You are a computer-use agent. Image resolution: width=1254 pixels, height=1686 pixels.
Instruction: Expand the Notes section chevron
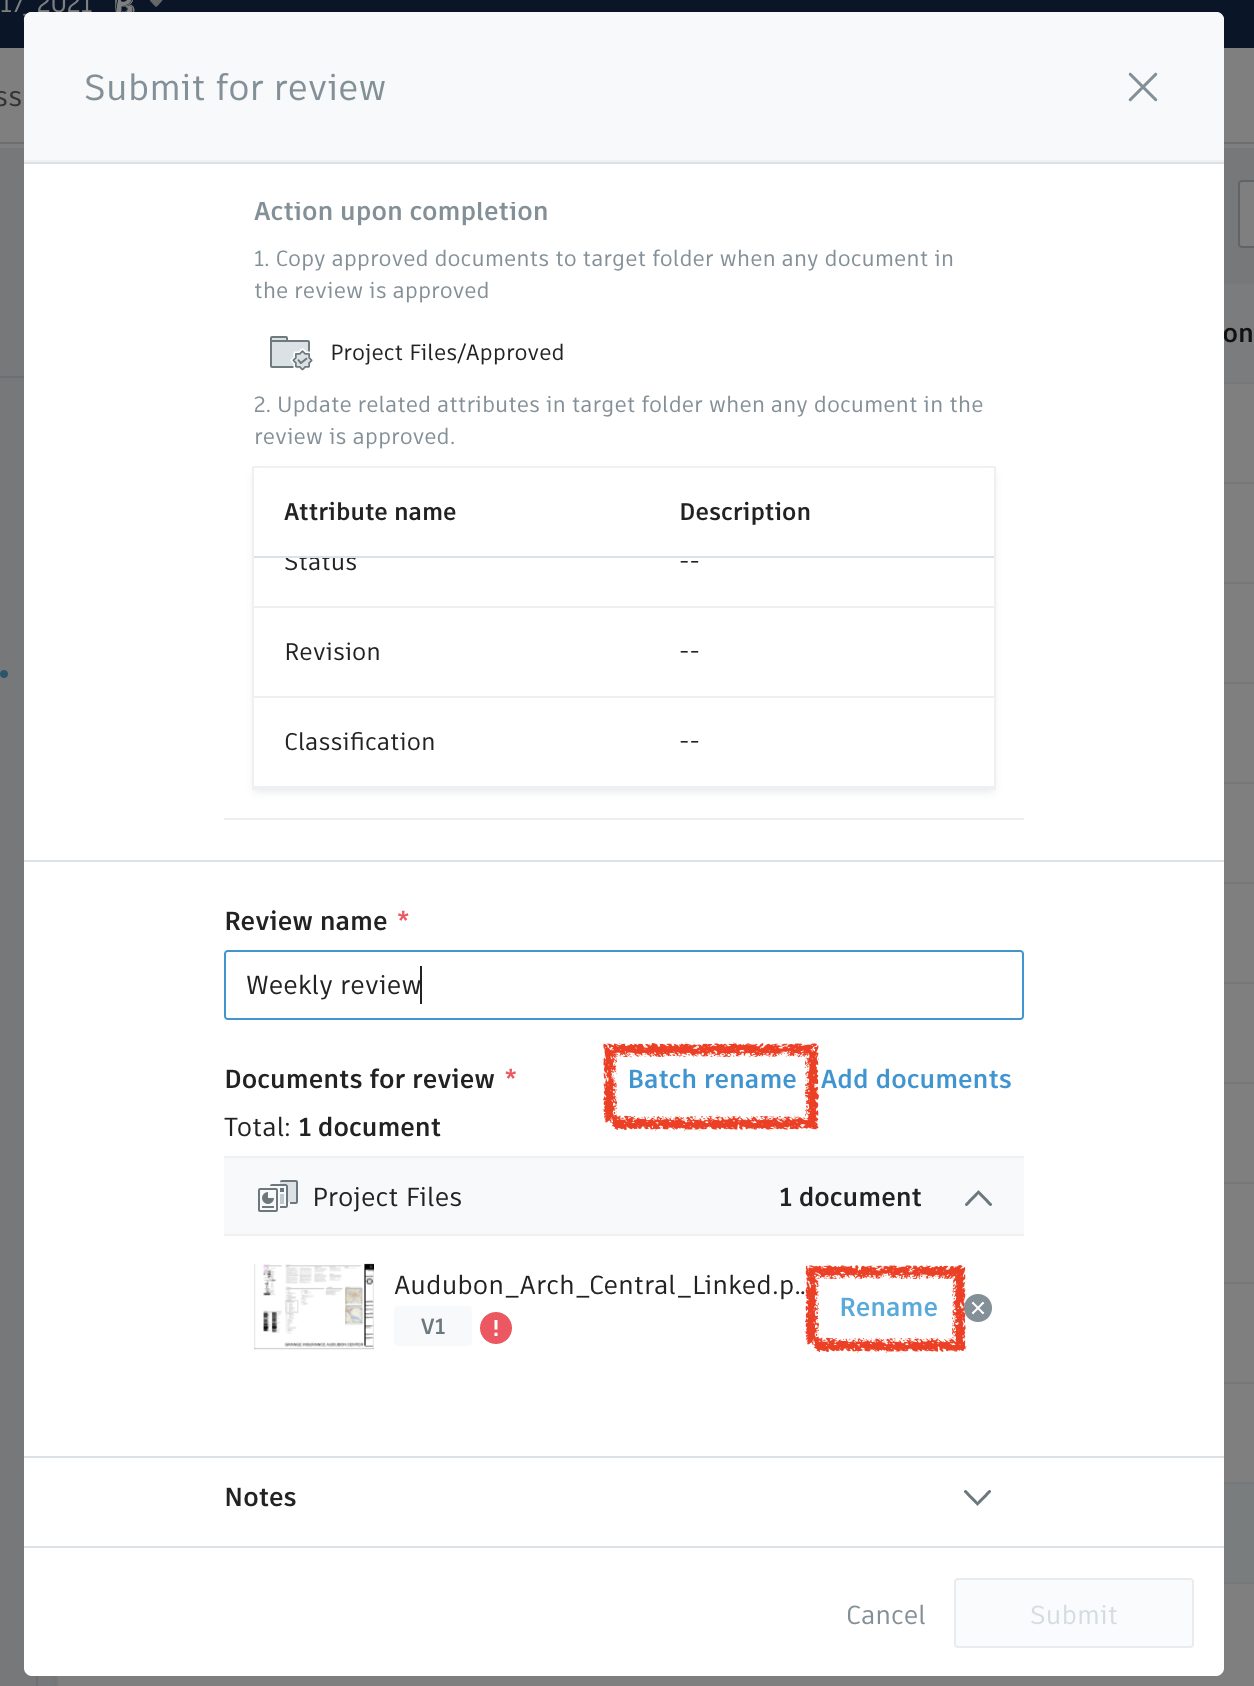(977, 1497)
